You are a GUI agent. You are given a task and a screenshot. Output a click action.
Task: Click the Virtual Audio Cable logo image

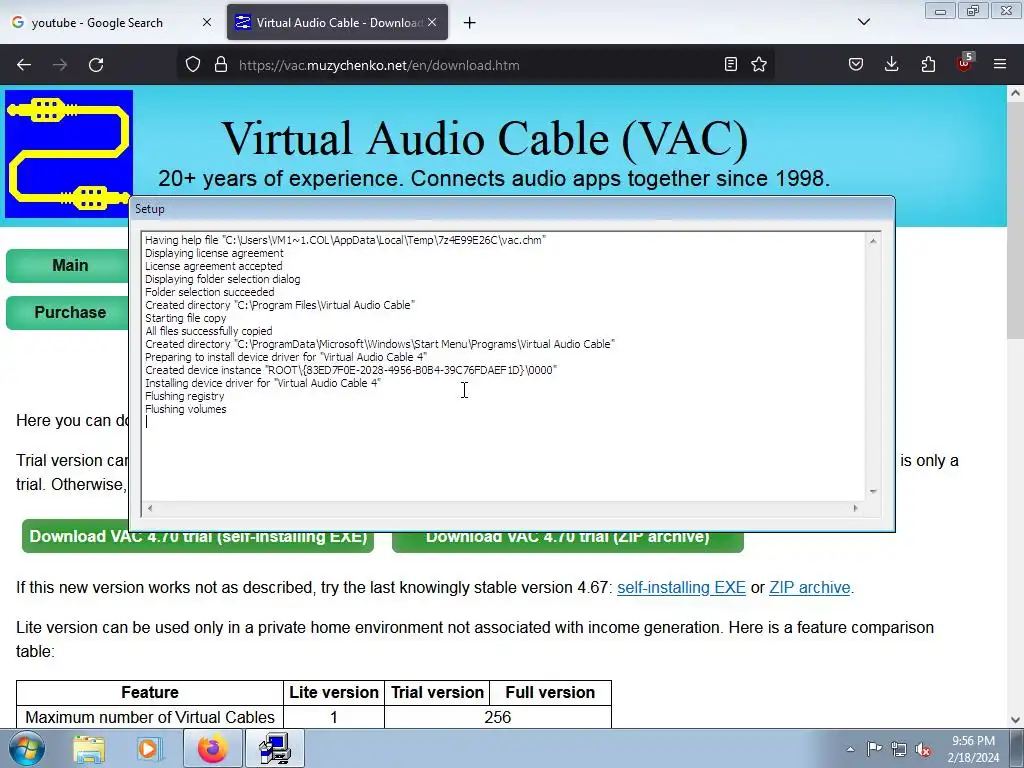click(x=69, y=153)
